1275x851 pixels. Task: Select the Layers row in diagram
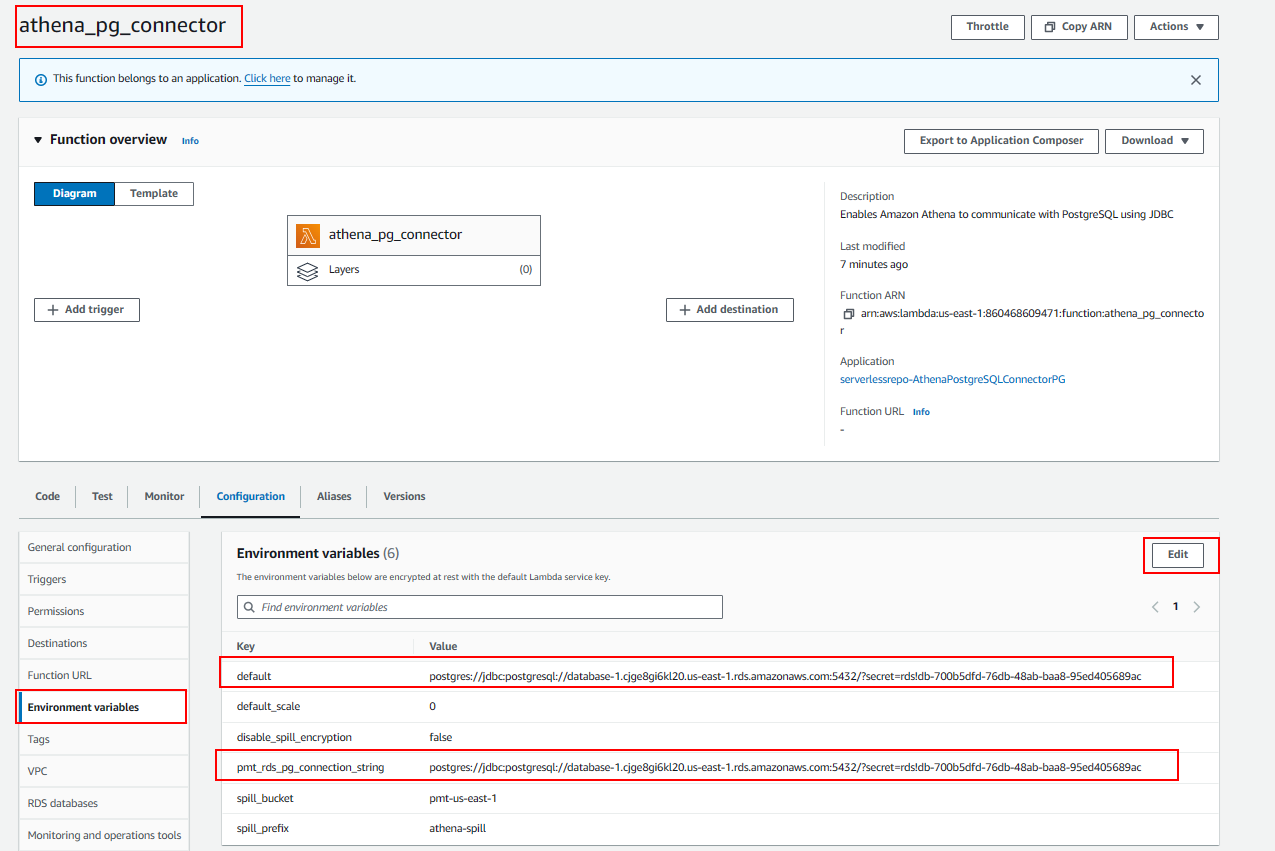[414, 270]
